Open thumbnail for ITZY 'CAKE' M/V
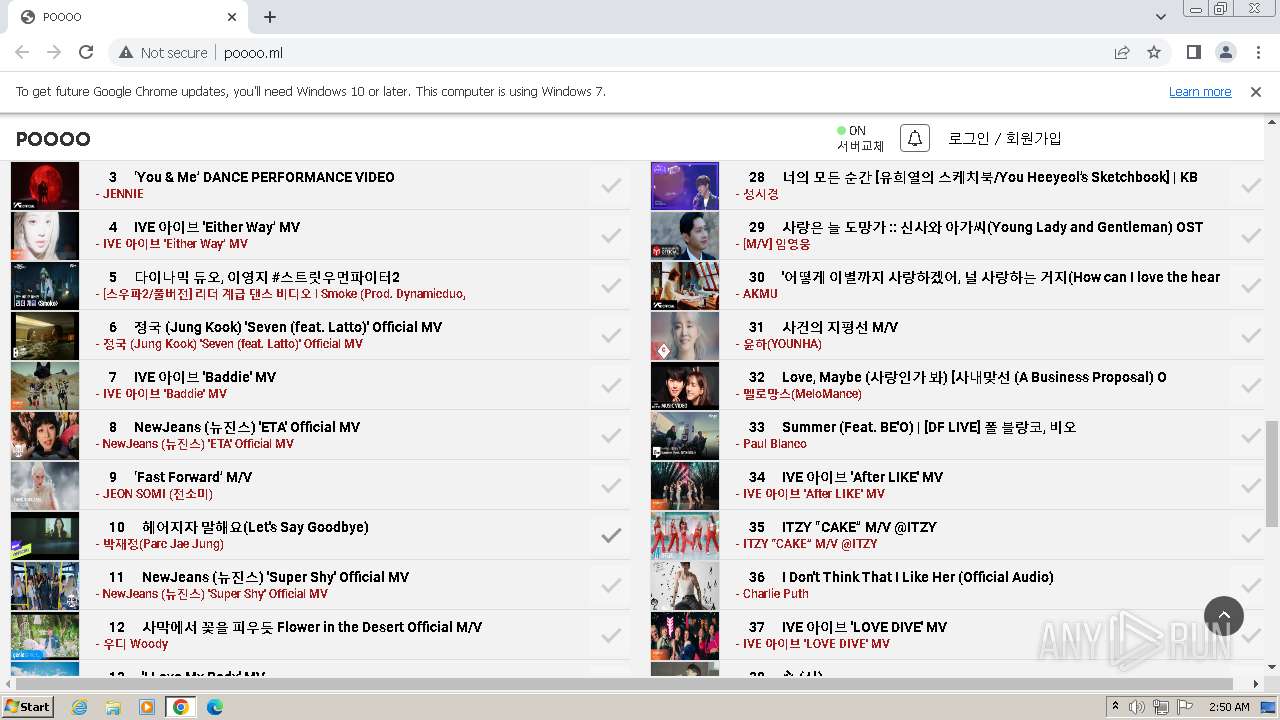 (x=685, y=536)
